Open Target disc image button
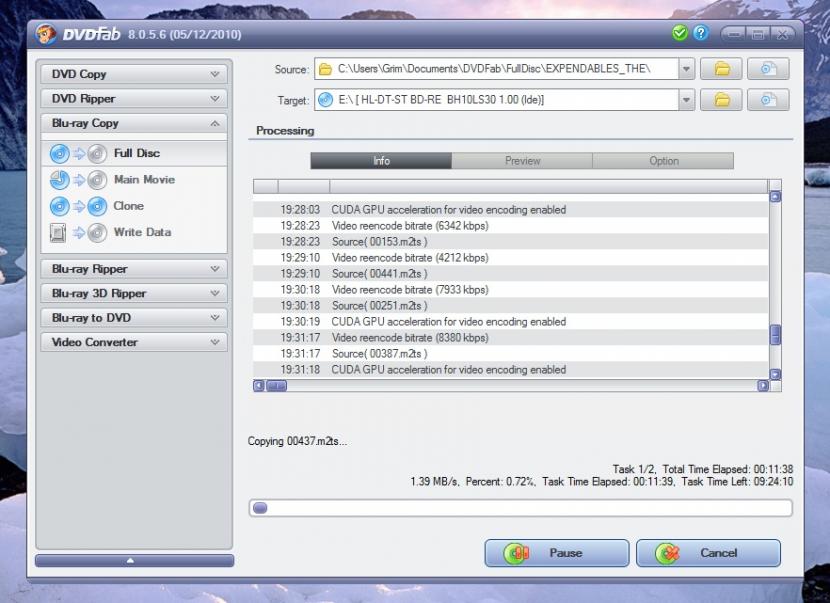Image resolution: width=830 pixels, height=603 pixels. [768, 100]
